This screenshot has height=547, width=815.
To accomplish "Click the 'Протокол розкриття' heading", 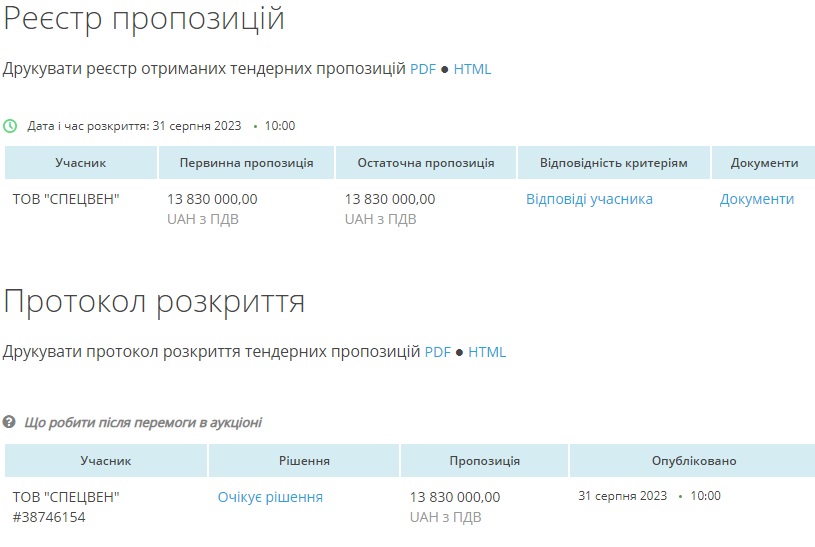I will click(x=154, y=301).
